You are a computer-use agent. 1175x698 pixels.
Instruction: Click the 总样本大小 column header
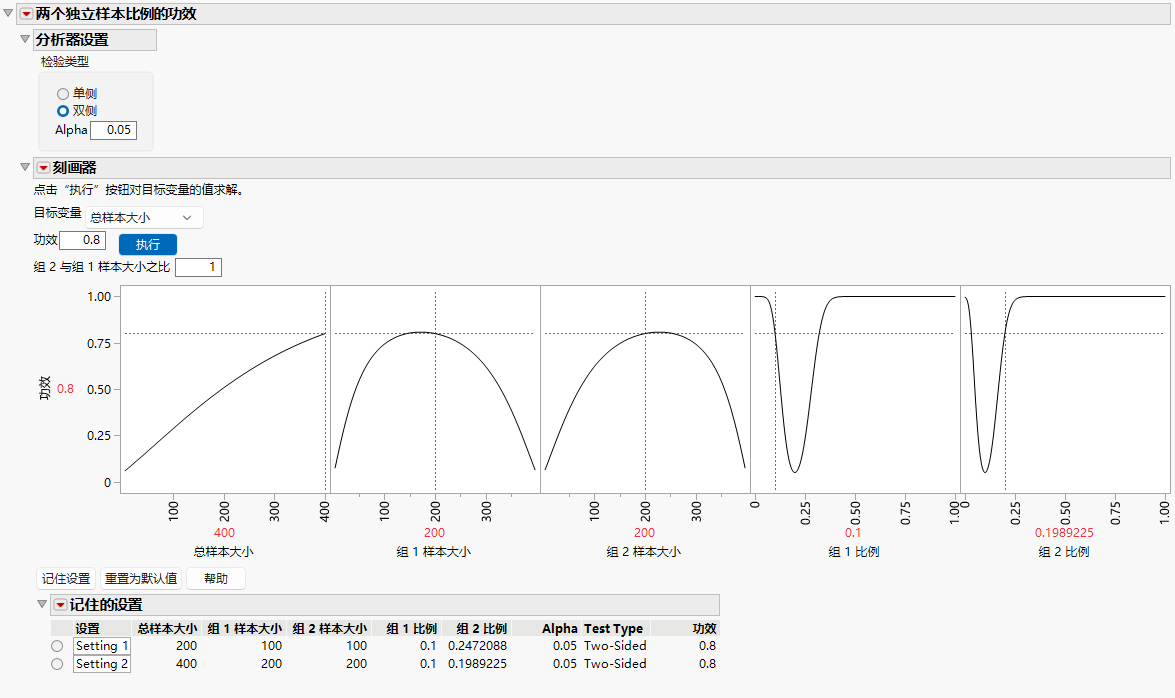click(166, 628)
